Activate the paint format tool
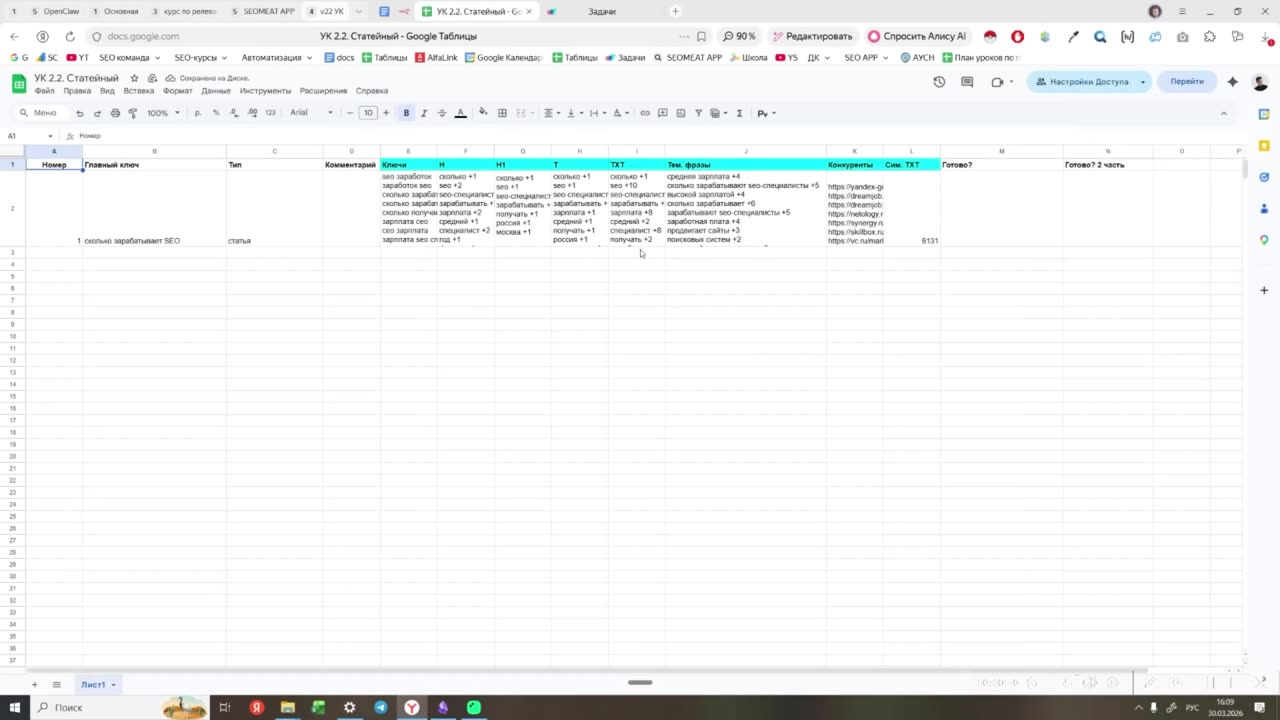Screen dimensions: 1280x720 coord(132,113)
